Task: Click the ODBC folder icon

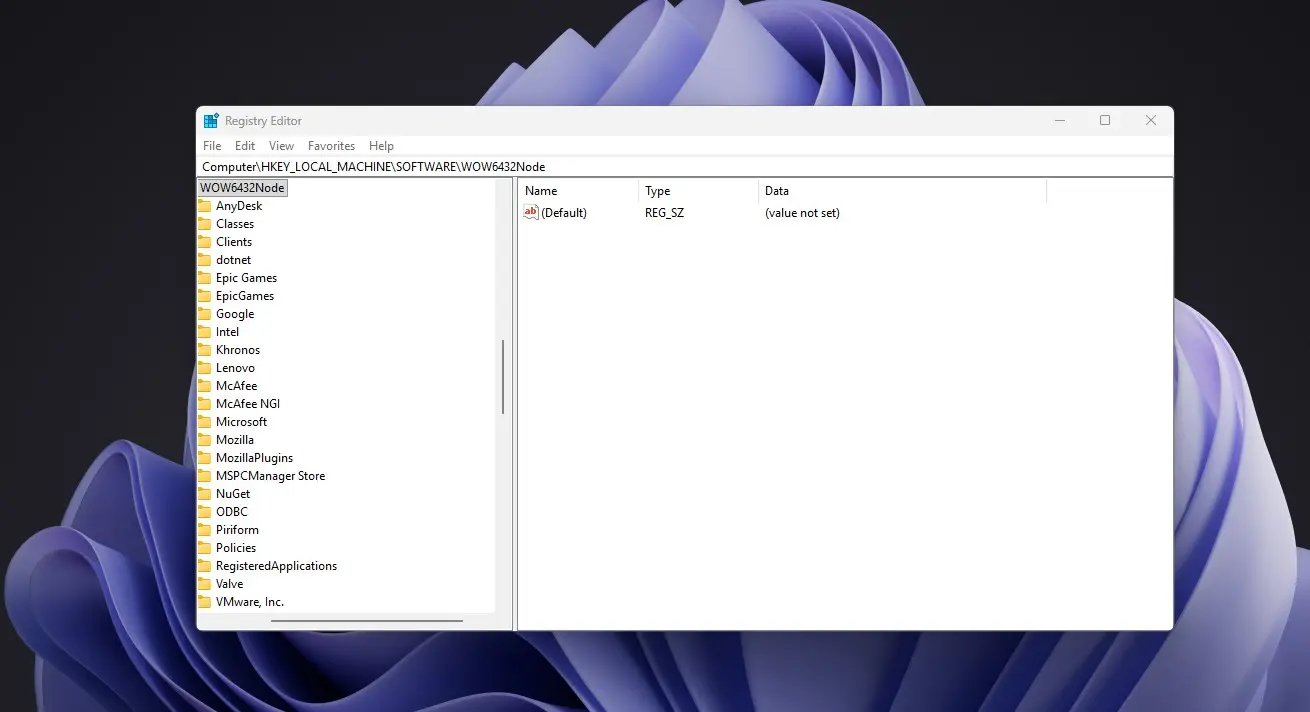Action: (204, 512)
